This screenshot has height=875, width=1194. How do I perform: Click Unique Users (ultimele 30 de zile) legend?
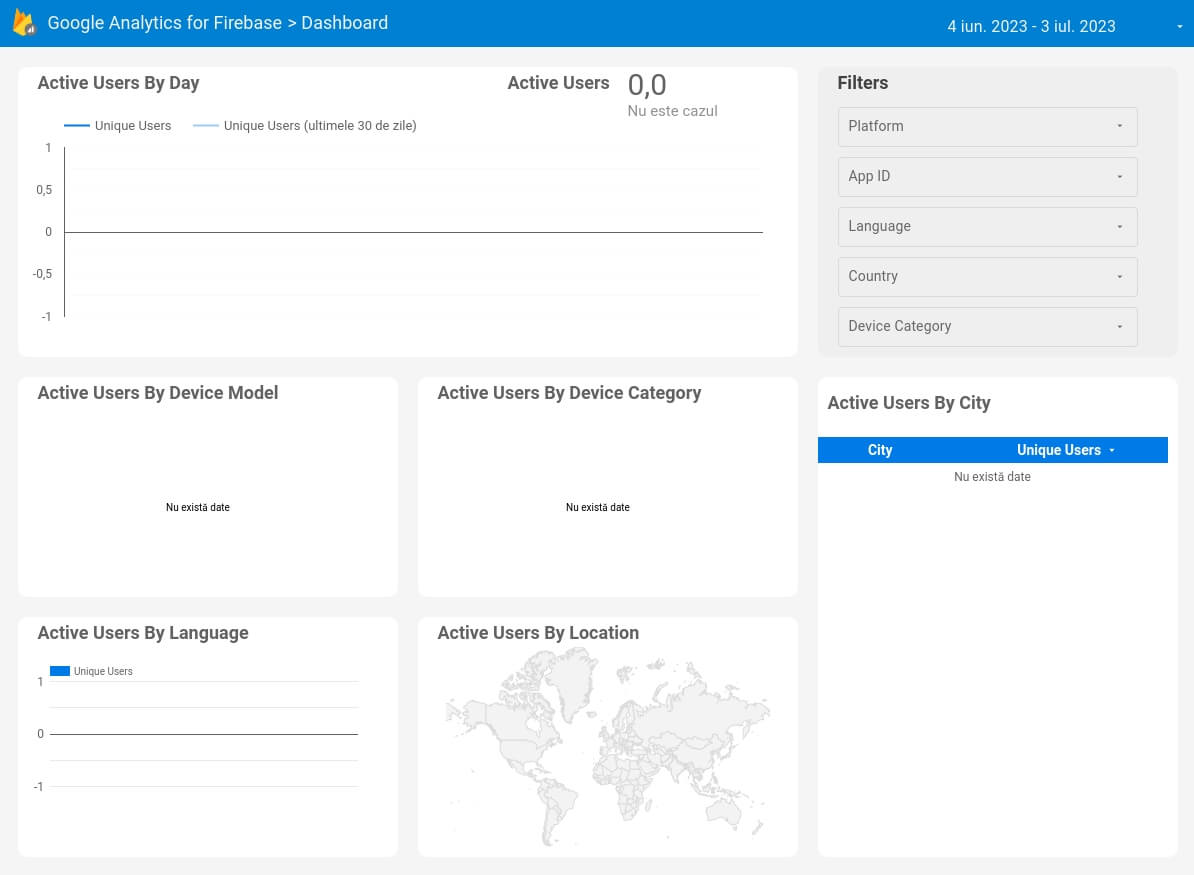click(305, 126)
